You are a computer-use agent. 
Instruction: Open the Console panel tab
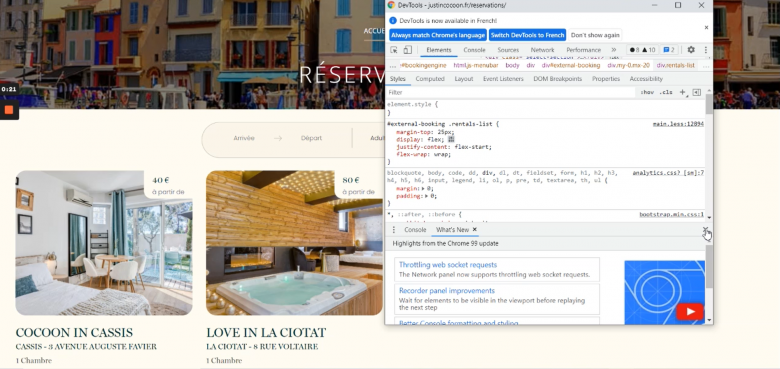click(x=475, y=50)
